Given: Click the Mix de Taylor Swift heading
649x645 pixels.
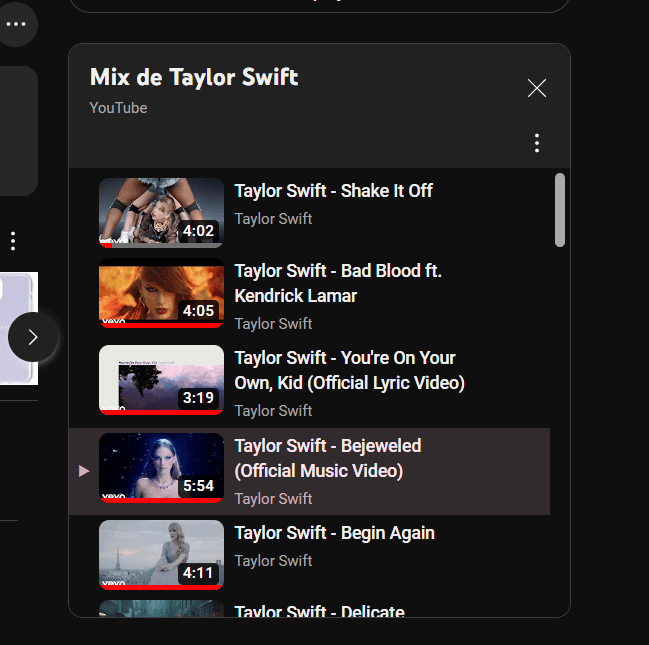Looking at the screenshot, I should (194, 77).
